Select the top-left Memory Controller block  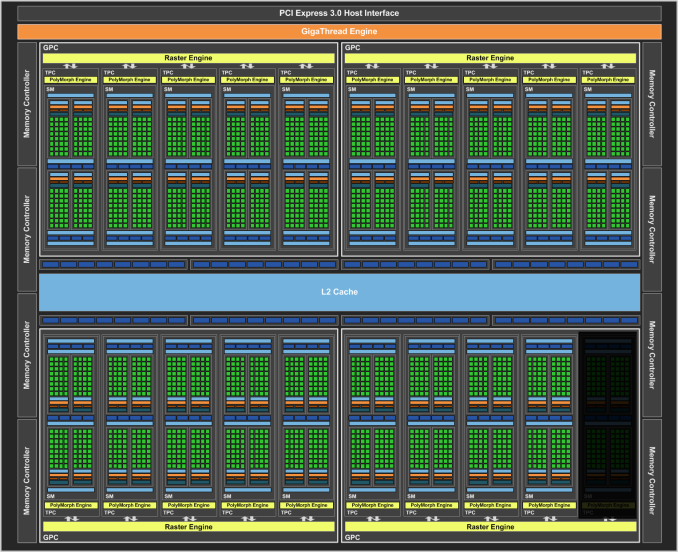27,104
